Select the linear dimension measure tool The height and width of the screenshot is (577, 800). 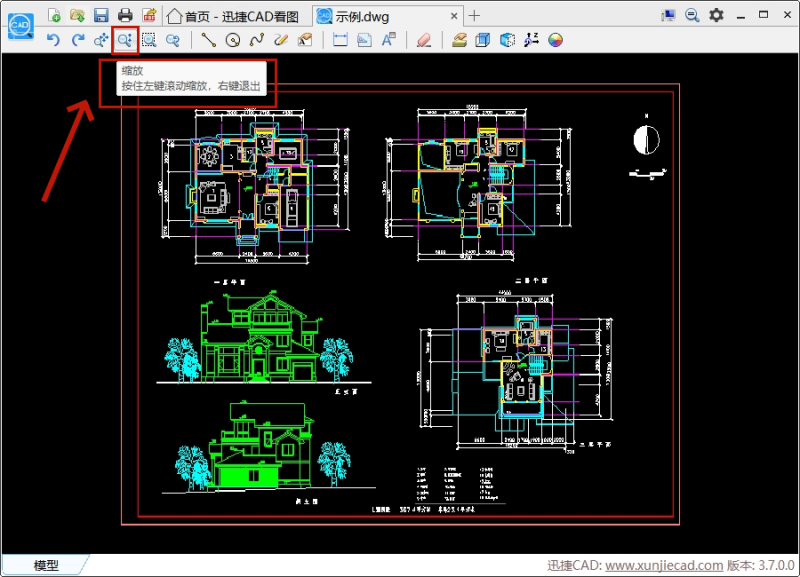coord(340,40)
